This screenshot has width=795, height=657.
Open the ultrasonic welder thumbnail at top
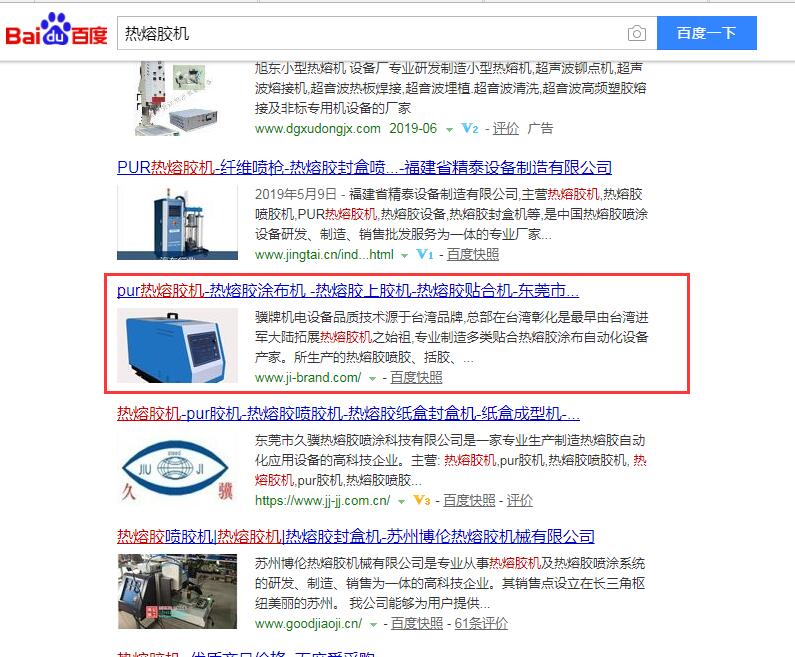[177, 98]
